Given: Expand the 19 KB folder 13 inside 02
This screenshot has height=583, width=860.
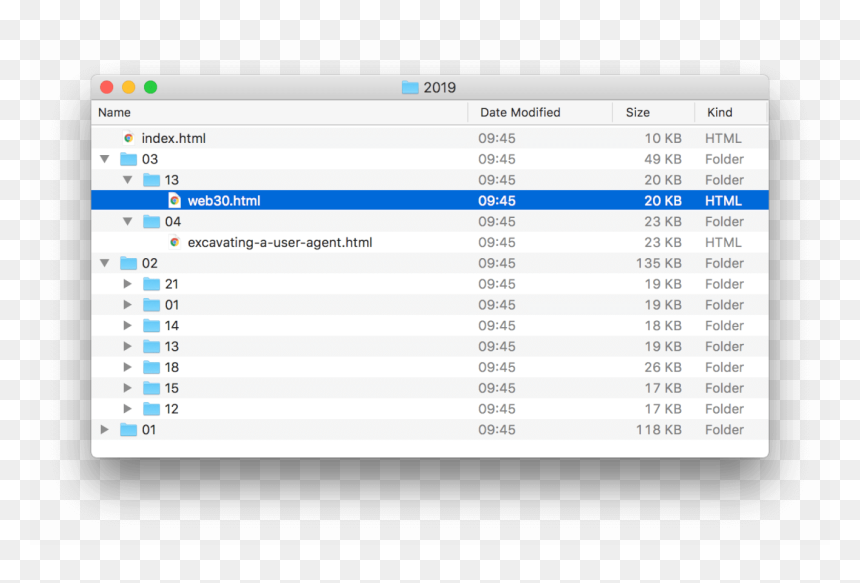Looking at the screenshot, I should coord(128,347).
